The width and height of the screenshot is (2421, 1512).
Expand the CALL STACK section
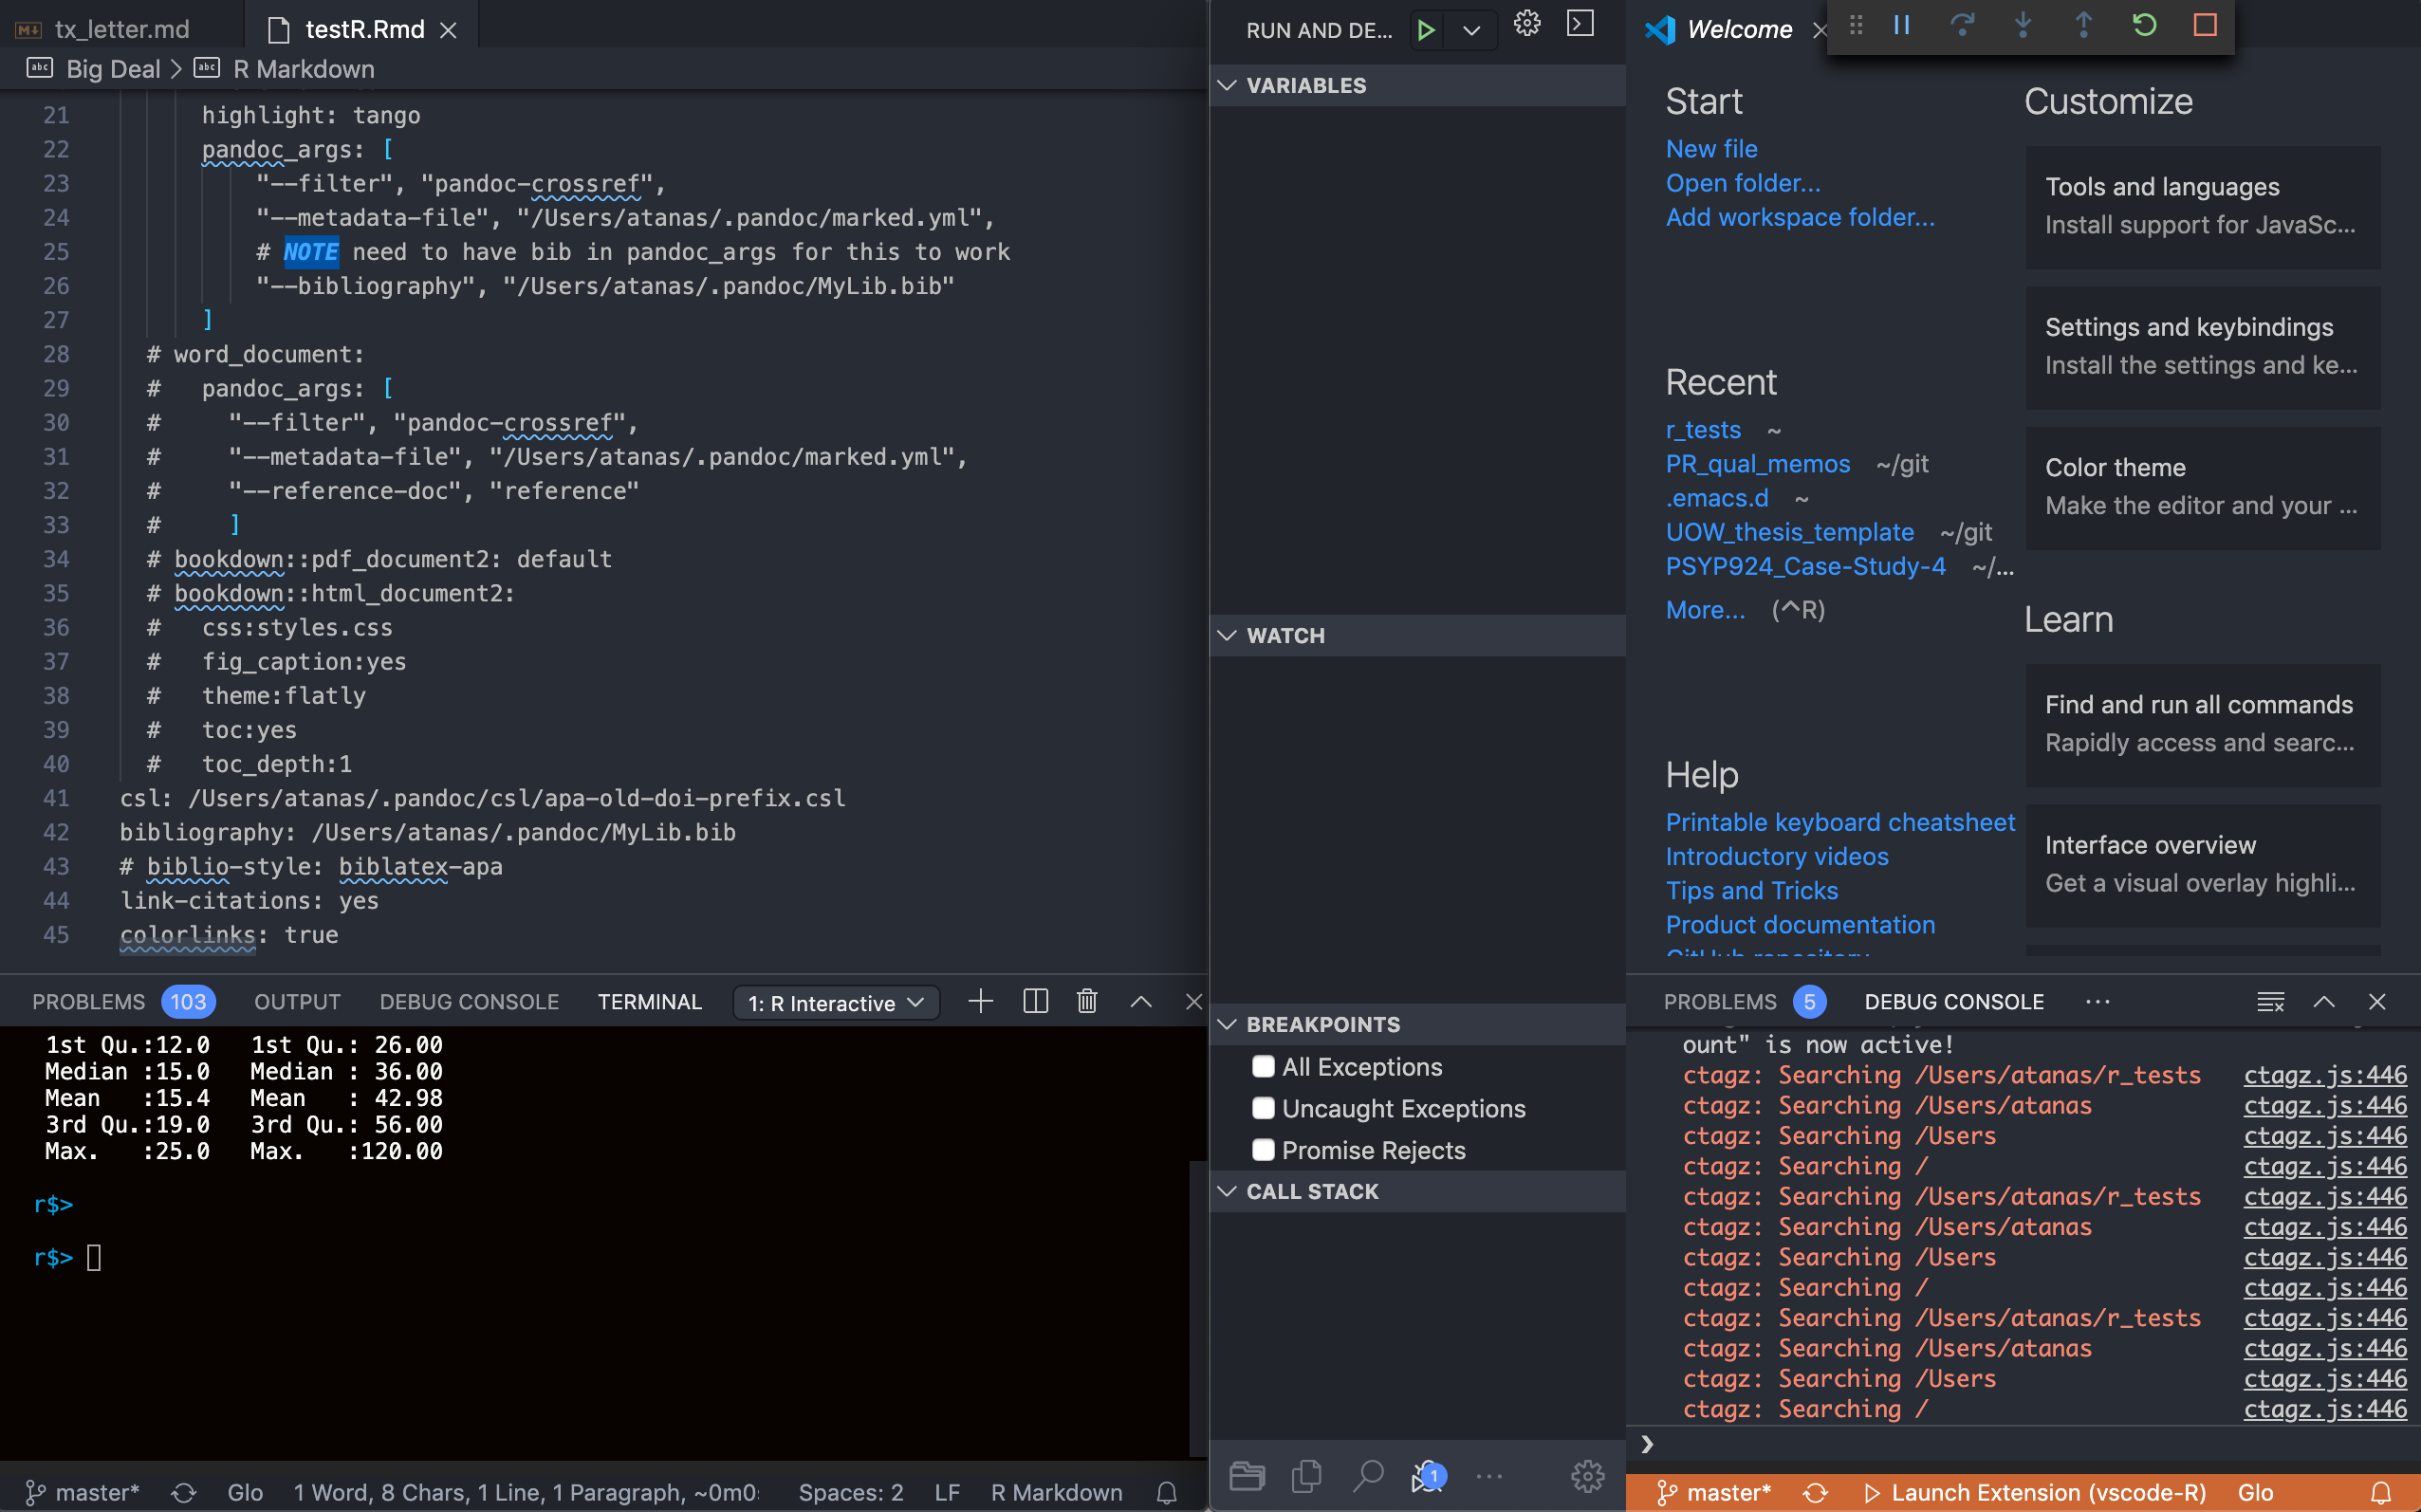pyautogui.click(x=1228, y=1190)
